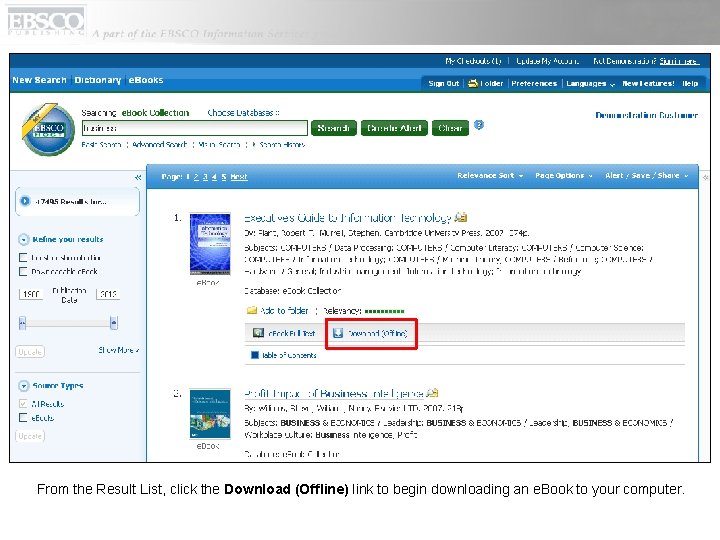Click Sign Out in the toolbar

click(x=444, y=84)
